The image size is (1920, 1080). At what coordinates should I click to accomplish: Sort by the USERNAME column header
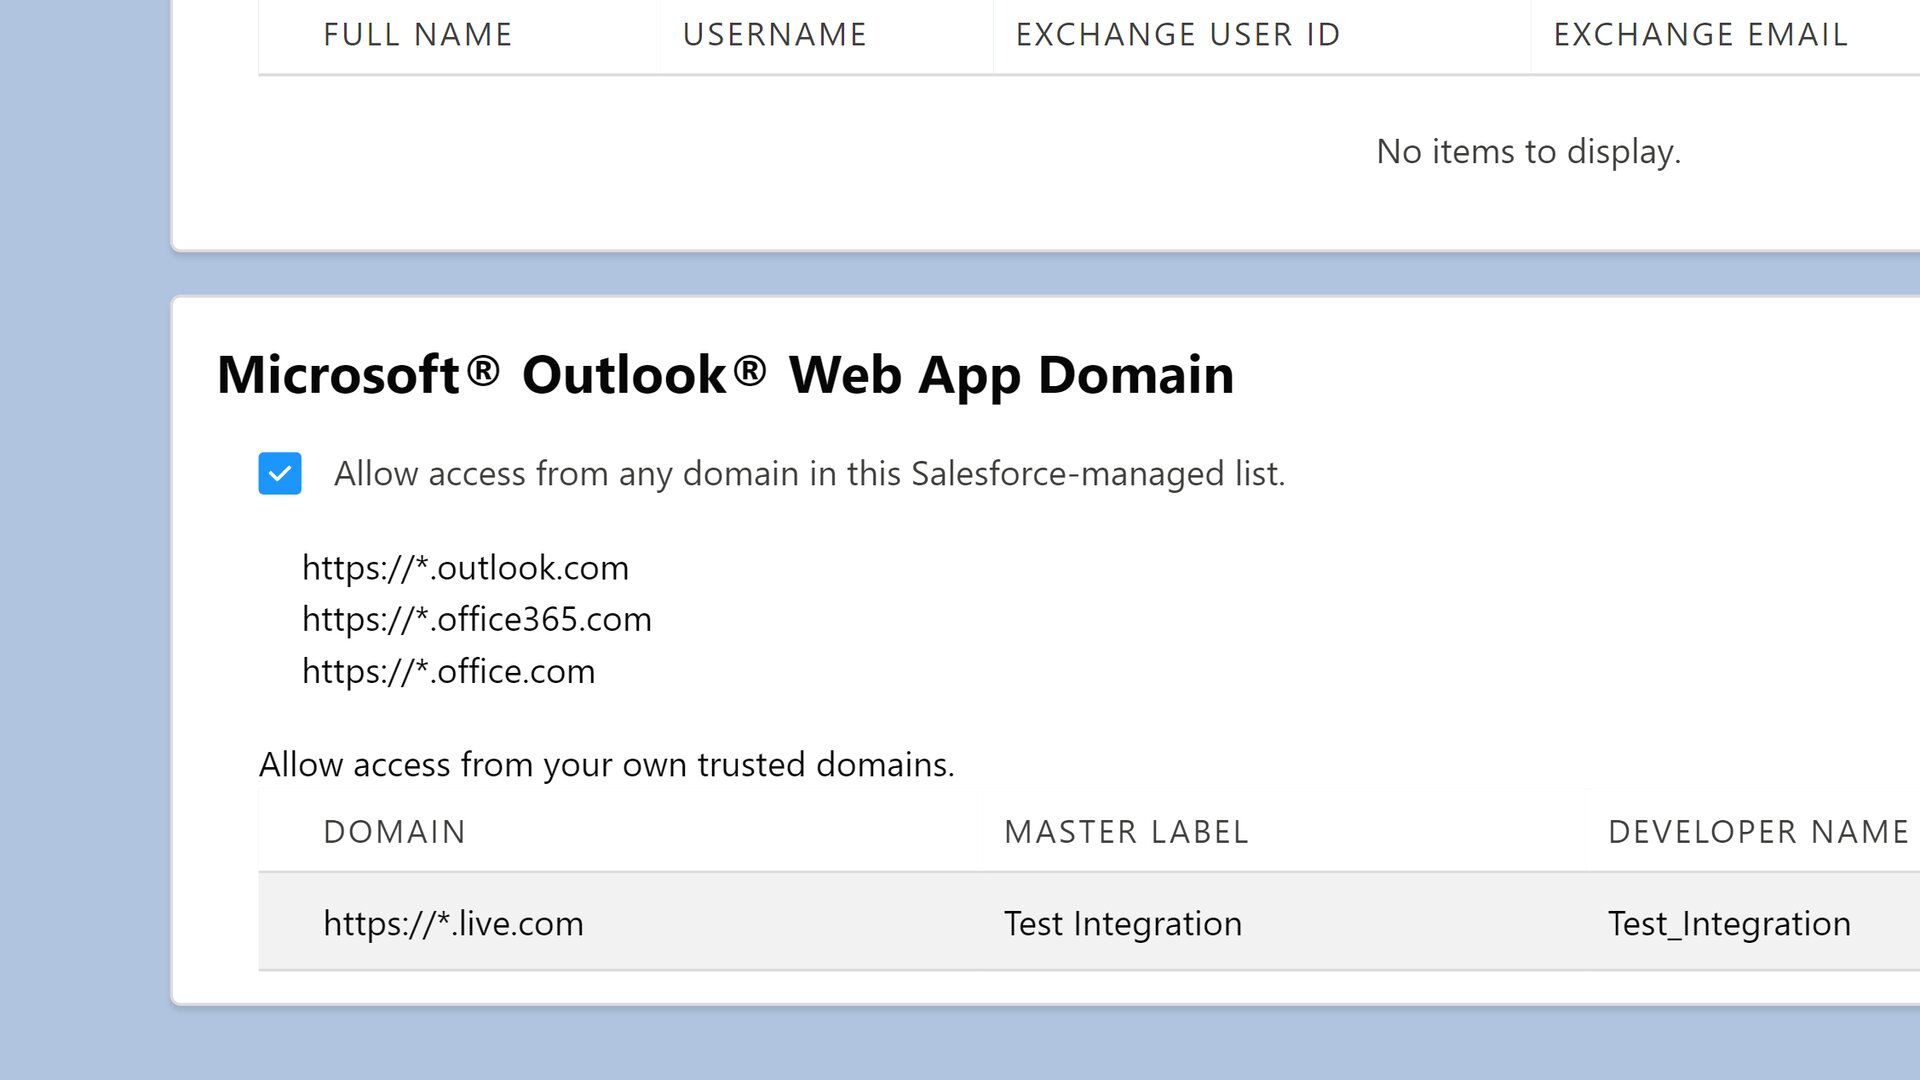click(775, 35)
